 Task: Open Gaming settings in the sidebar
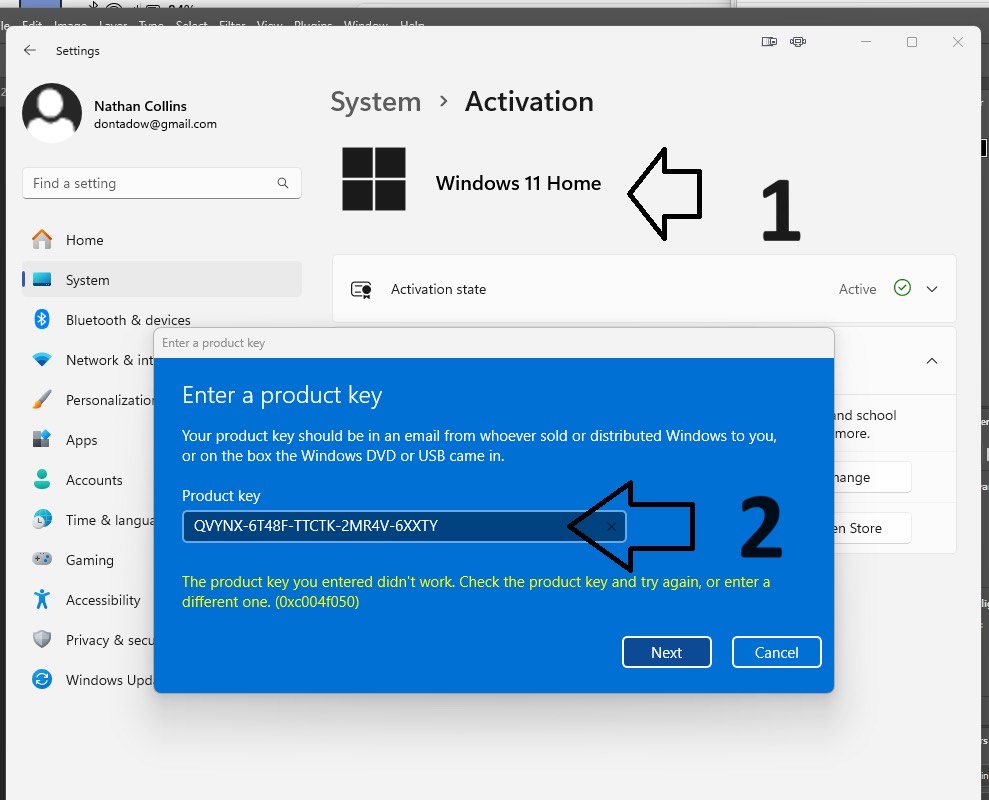click(88, 560)
